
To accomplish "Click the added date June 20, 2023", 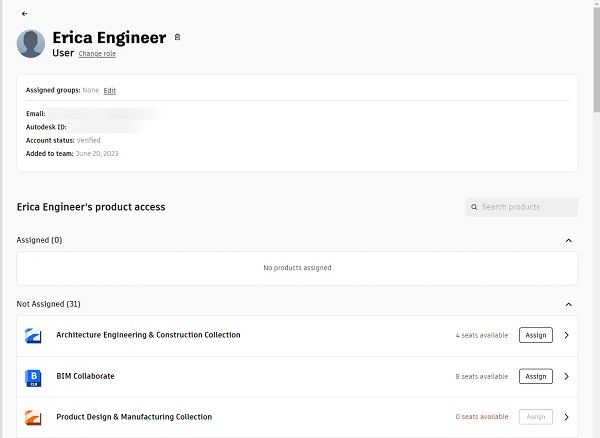I will 97,154.
